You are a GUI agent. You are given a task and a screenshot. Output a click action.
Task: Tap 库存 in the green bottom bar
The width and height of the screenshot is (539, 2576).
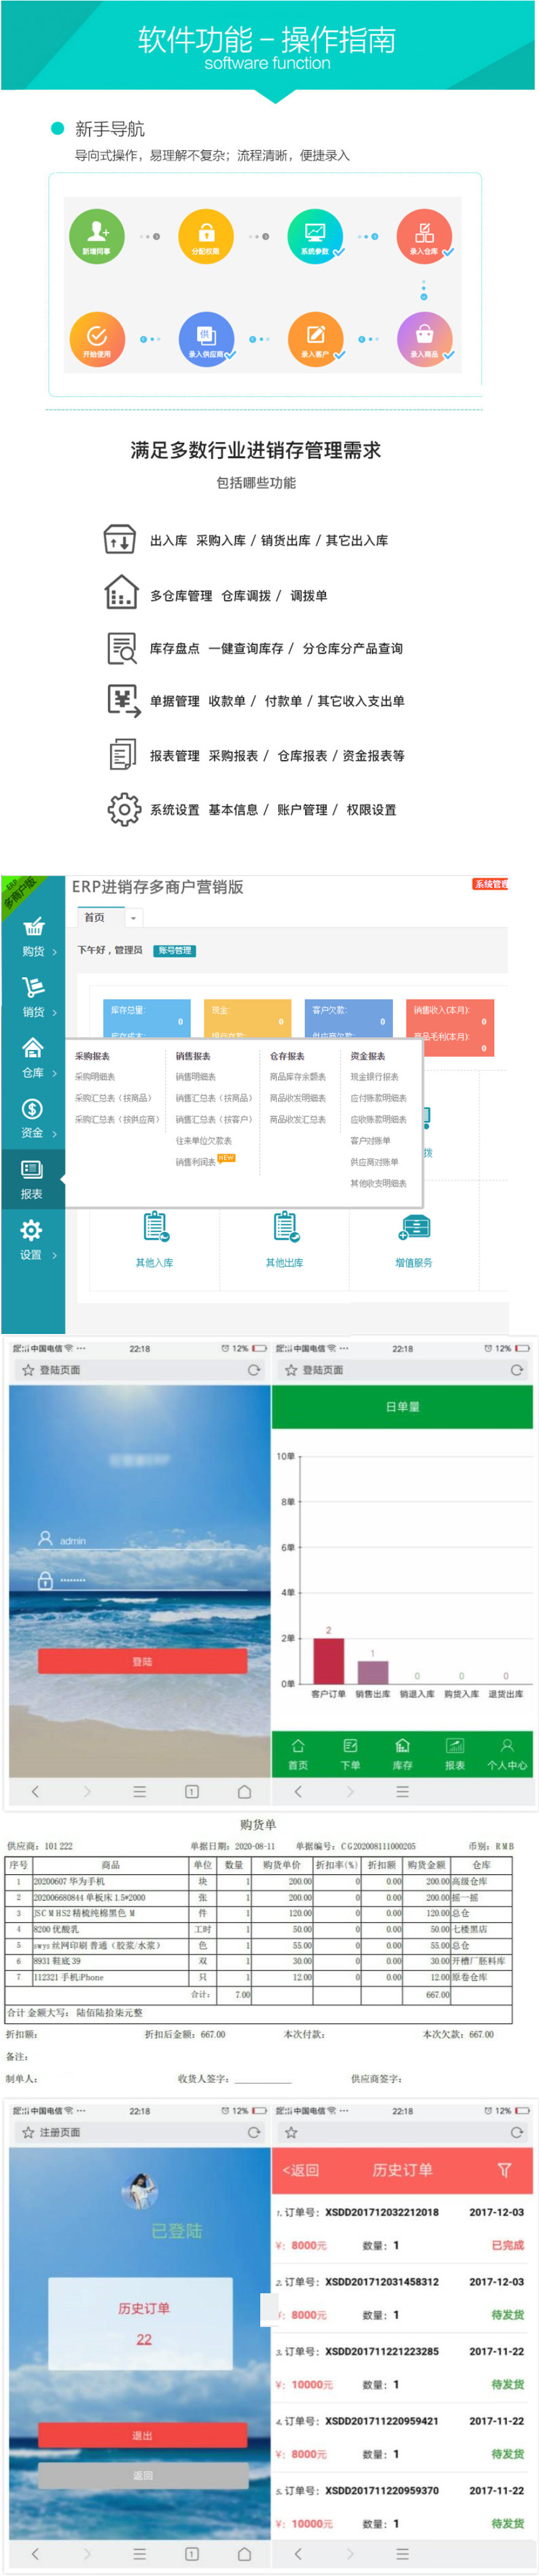pyautogui.click(x=402, y=1755)
